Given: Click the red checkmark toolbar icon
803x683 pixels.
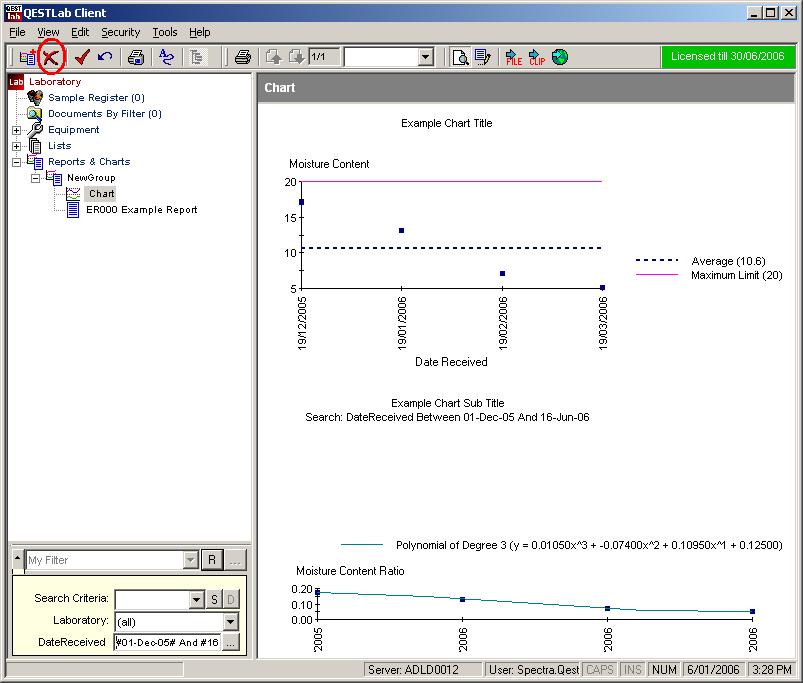Looking at the screenshot, I should [x=82, y=57].
